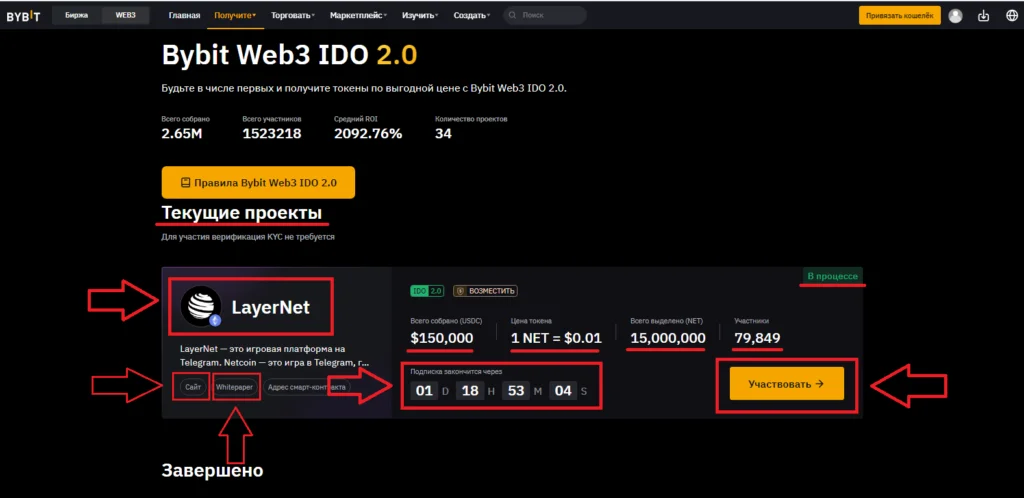This screenshot has width=1024, height=498.
Task: Open the LayerNet Сайт link
Action: [193, 387]
